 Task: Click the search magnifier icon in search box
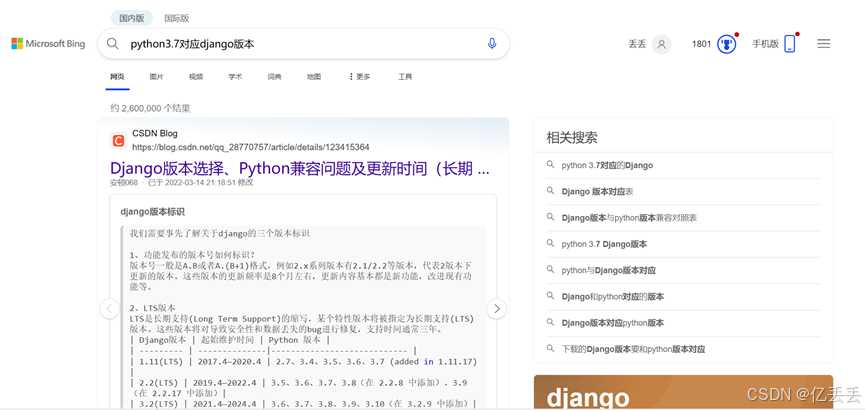(113, 44)
